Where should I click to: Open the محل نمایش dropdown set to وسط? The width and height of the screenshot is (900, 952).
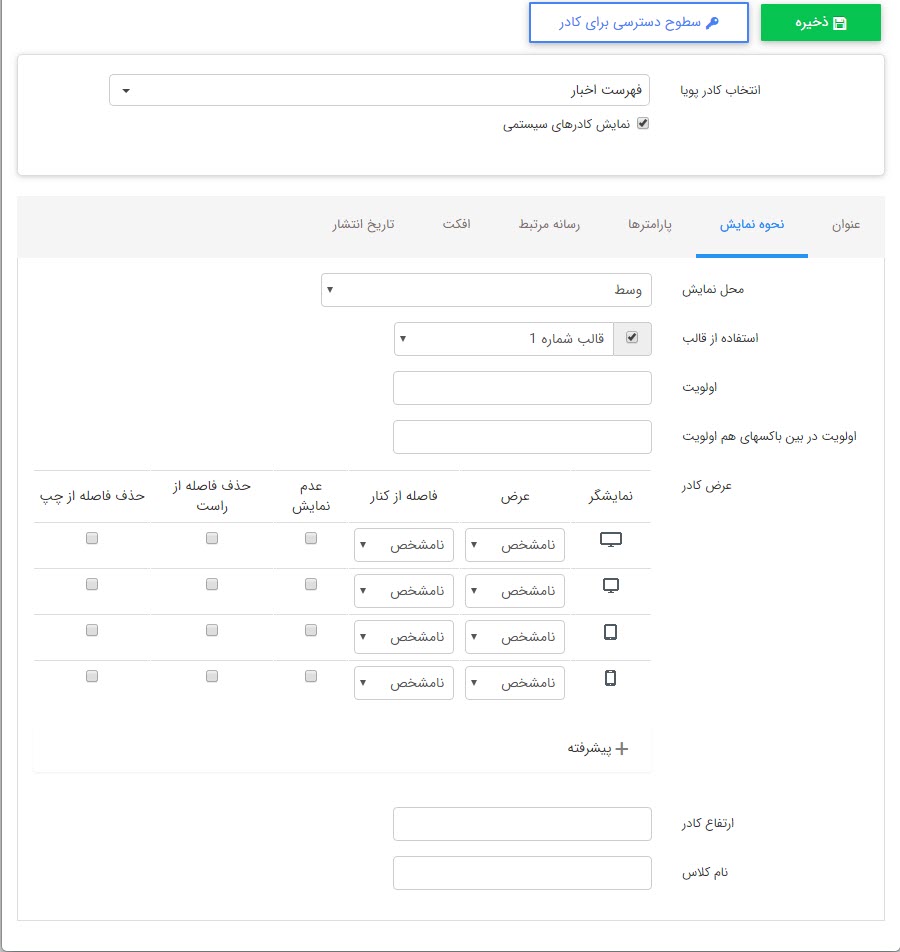[x=486, y=290]
